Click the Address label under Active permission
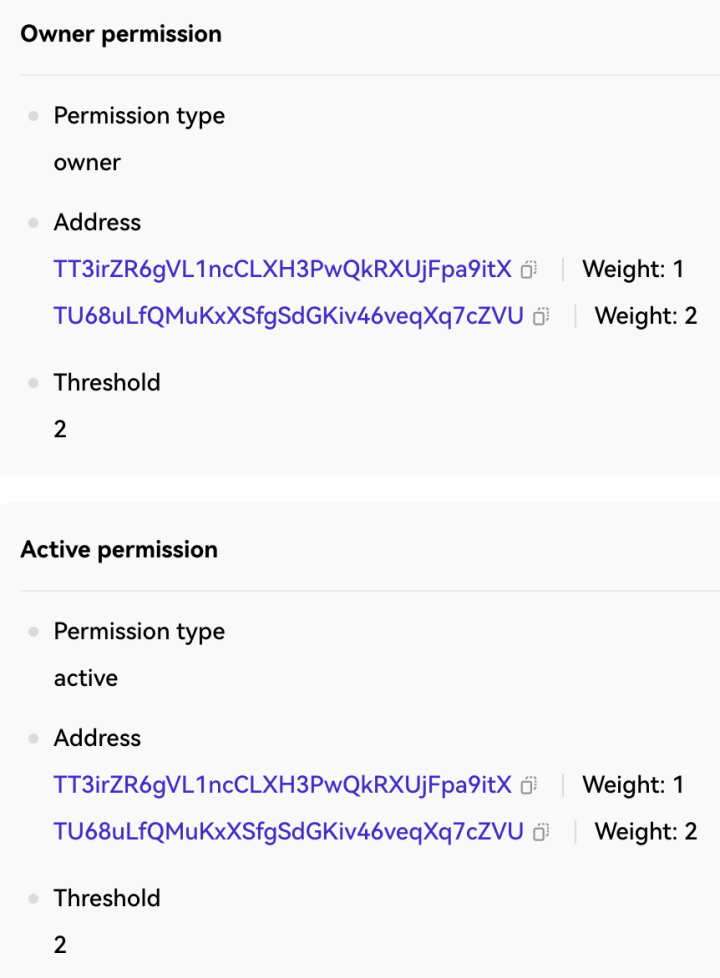 point(97,739)
